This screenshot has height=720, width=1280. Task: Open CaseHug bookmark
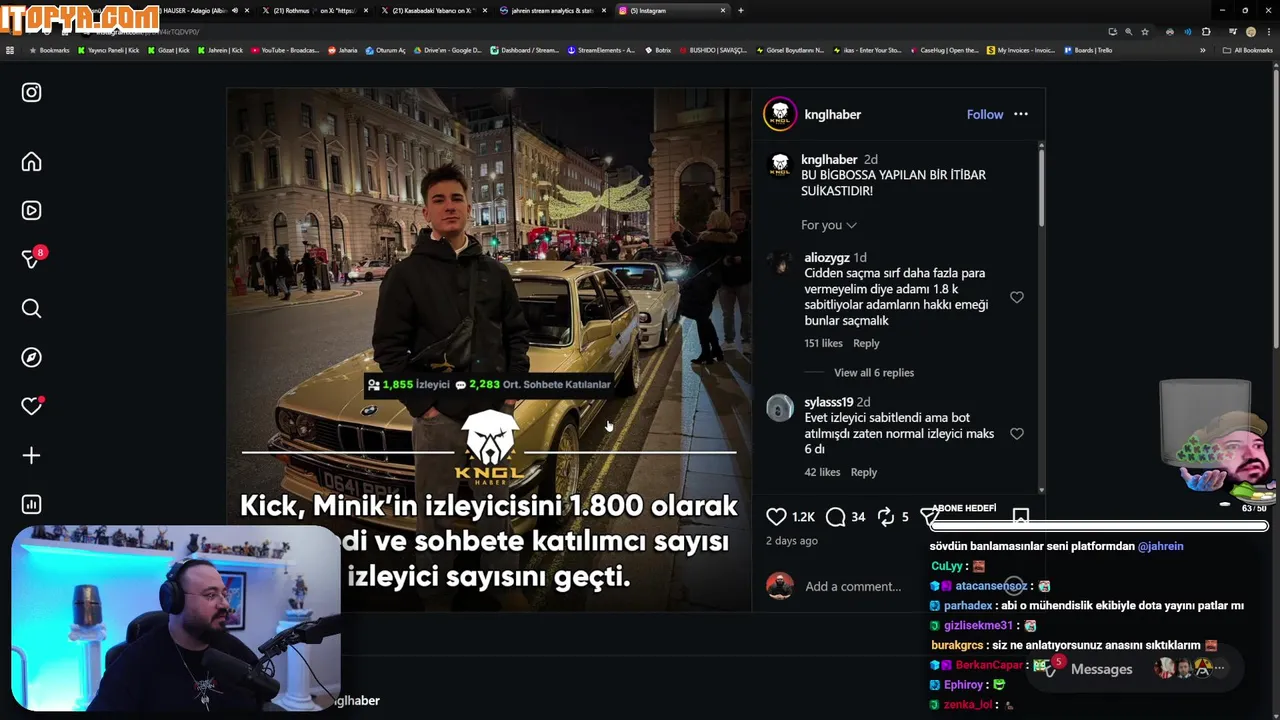pos(945,50)
